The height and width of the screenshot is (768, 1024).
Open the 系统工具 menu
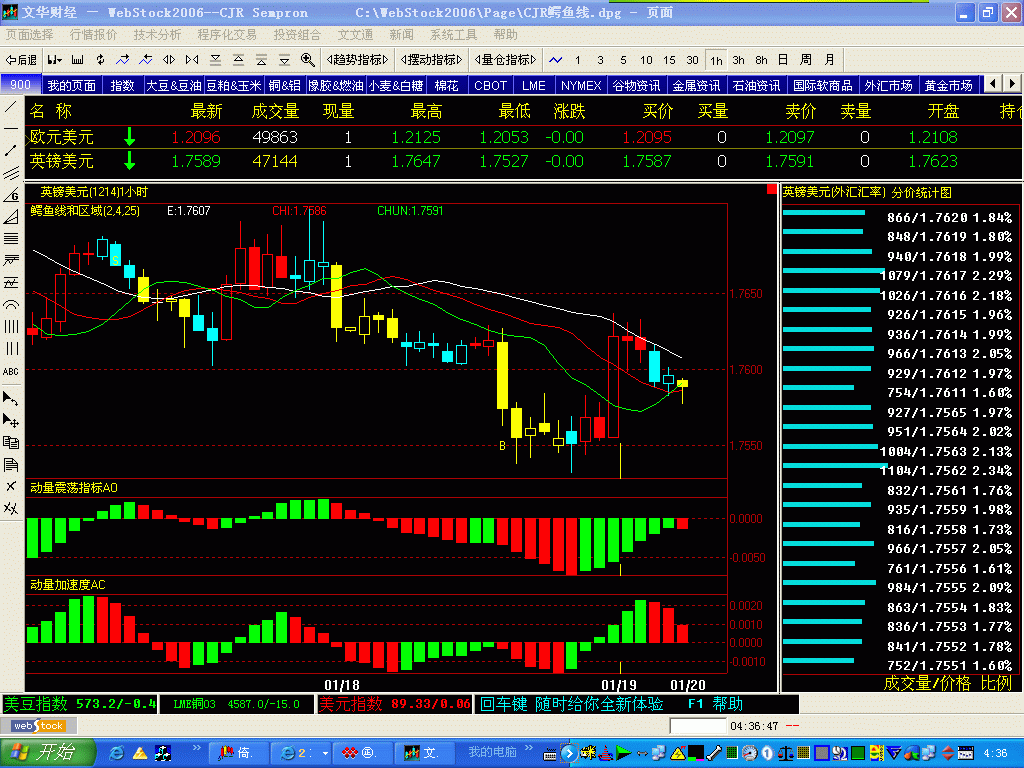454,35
